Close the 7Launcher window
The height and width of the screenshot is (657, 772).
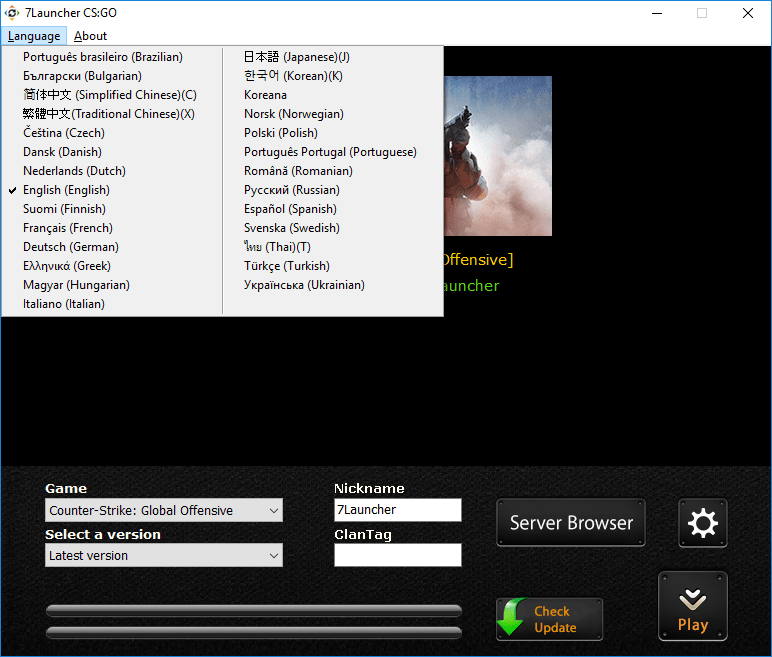pyautogui.click(x=748, y=13)
